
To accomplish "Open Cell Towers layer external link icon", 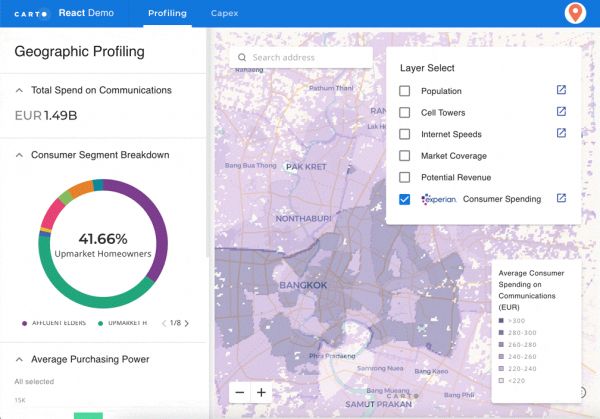I will 561,113.
